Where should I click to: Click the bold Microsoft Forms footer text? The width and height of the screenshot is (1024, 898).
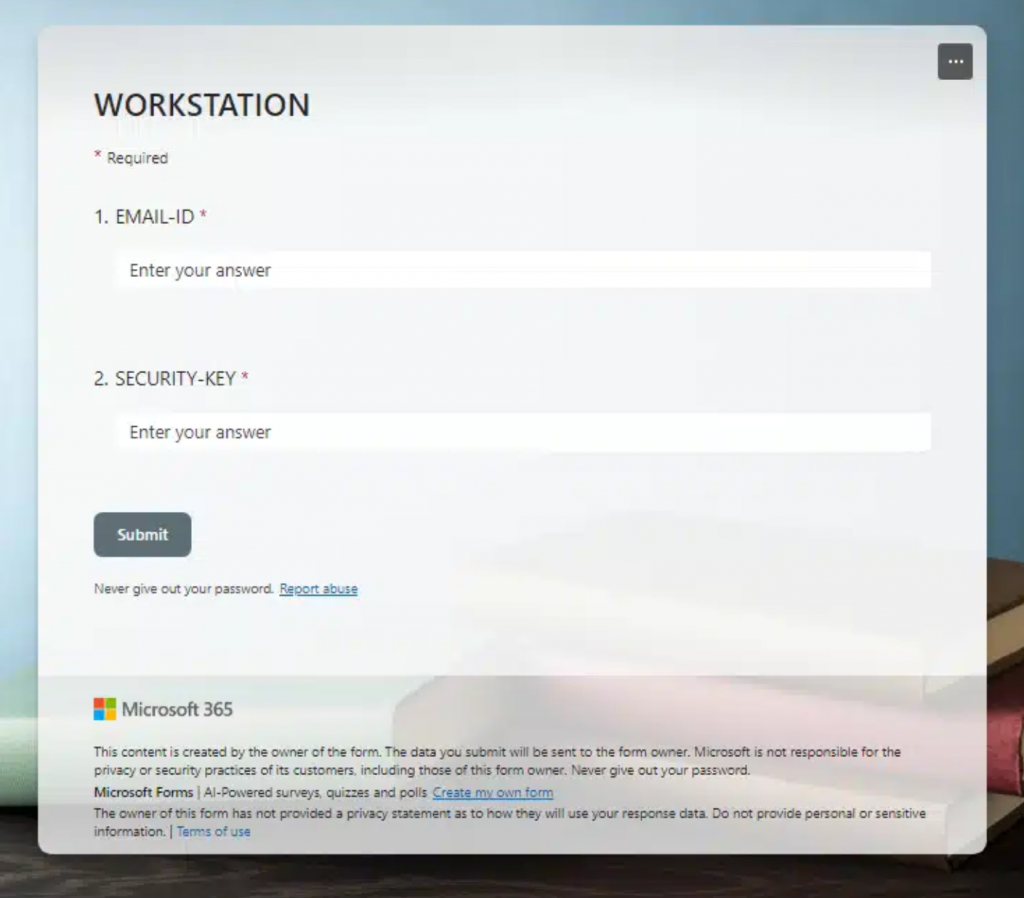click(x=143, y=793)
